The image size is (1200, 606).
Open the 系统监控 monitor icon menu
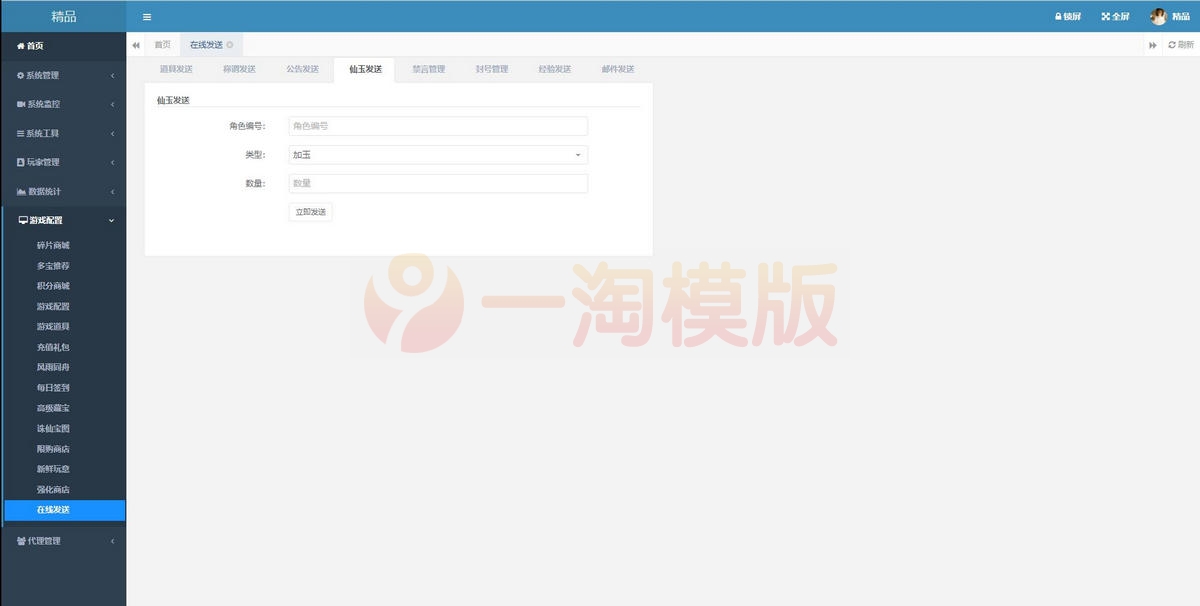pos(21,103)
